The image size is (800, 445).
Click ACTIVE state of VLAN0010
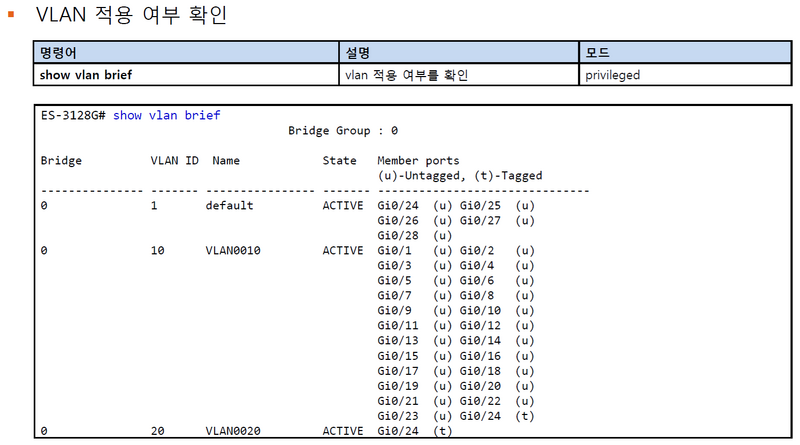343,251
